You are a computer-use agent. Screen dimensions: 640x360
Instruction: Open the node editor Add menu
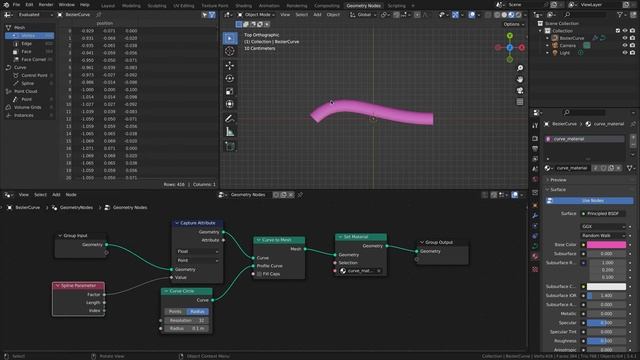click(56, 195)
